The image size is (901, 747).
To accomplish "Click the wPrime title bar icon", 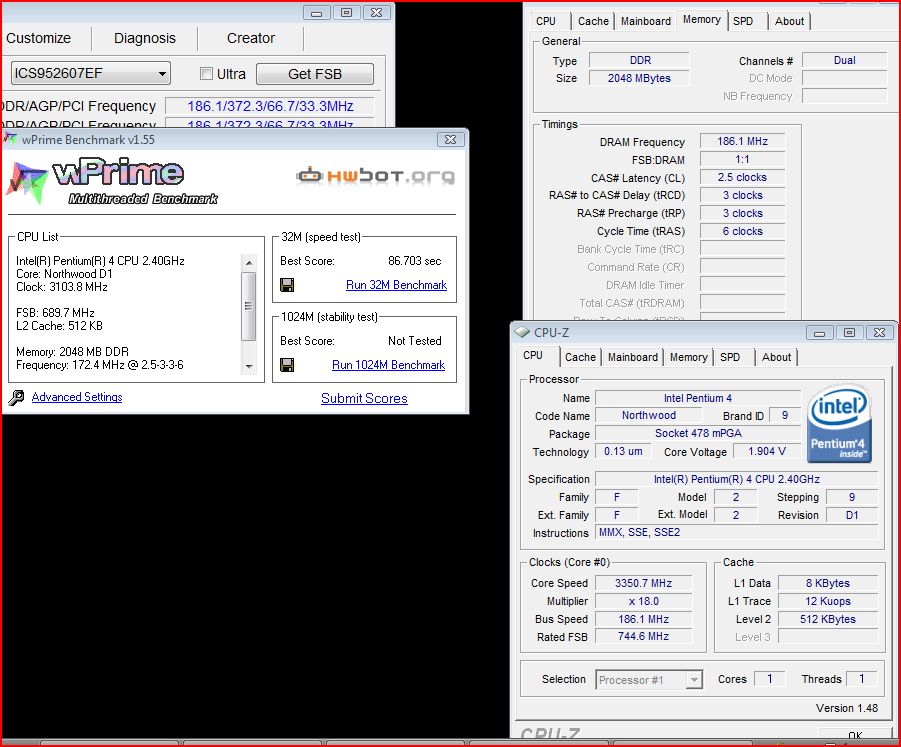I will click(x=10, y=138).
